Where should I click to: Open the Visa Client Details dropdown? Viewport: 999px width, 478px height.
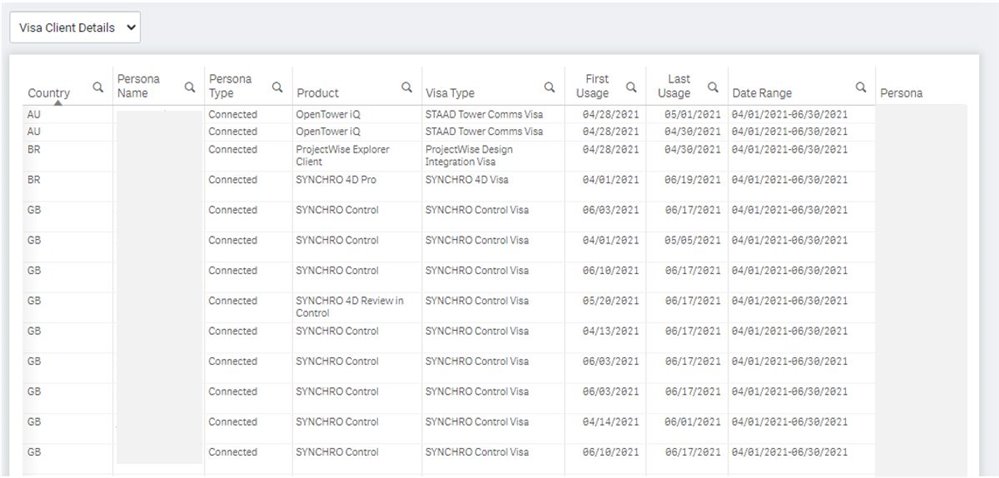point(75,28)
